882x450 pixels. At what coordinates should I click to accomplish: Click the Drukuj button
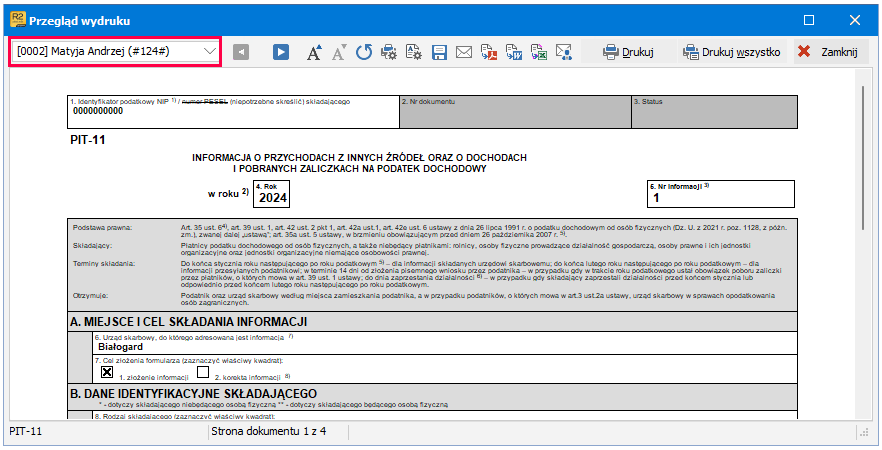coord(628,52)
